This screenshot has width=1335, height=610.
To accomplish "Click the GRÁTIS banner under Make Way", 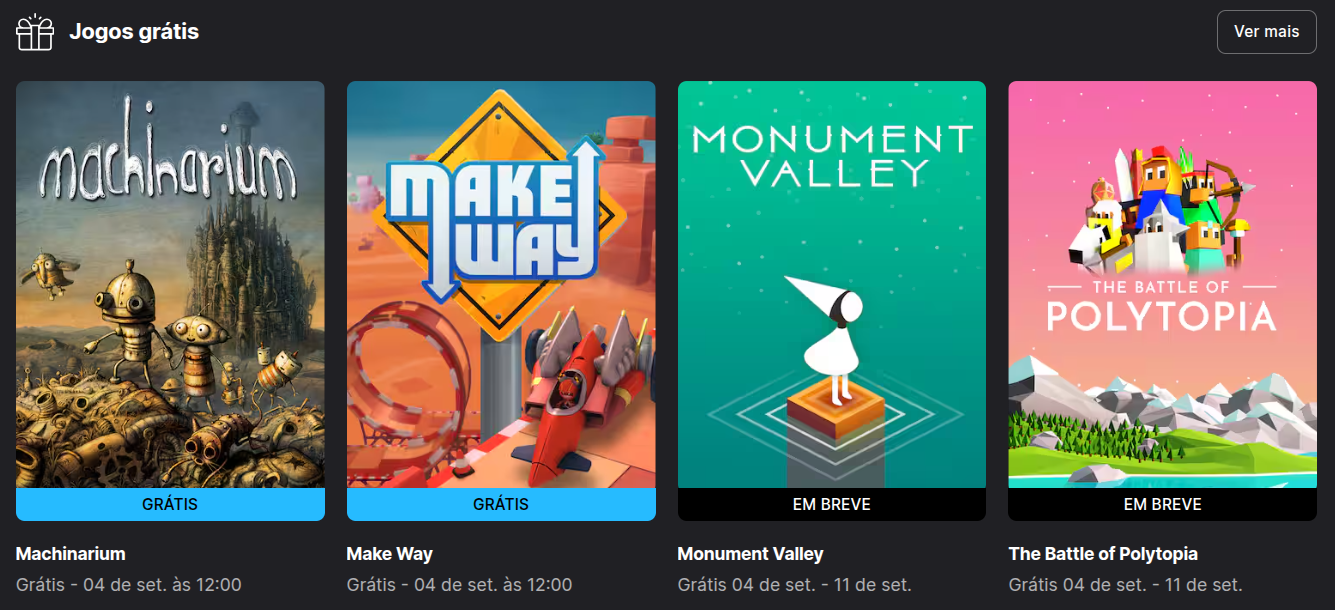I will [501, 504].
